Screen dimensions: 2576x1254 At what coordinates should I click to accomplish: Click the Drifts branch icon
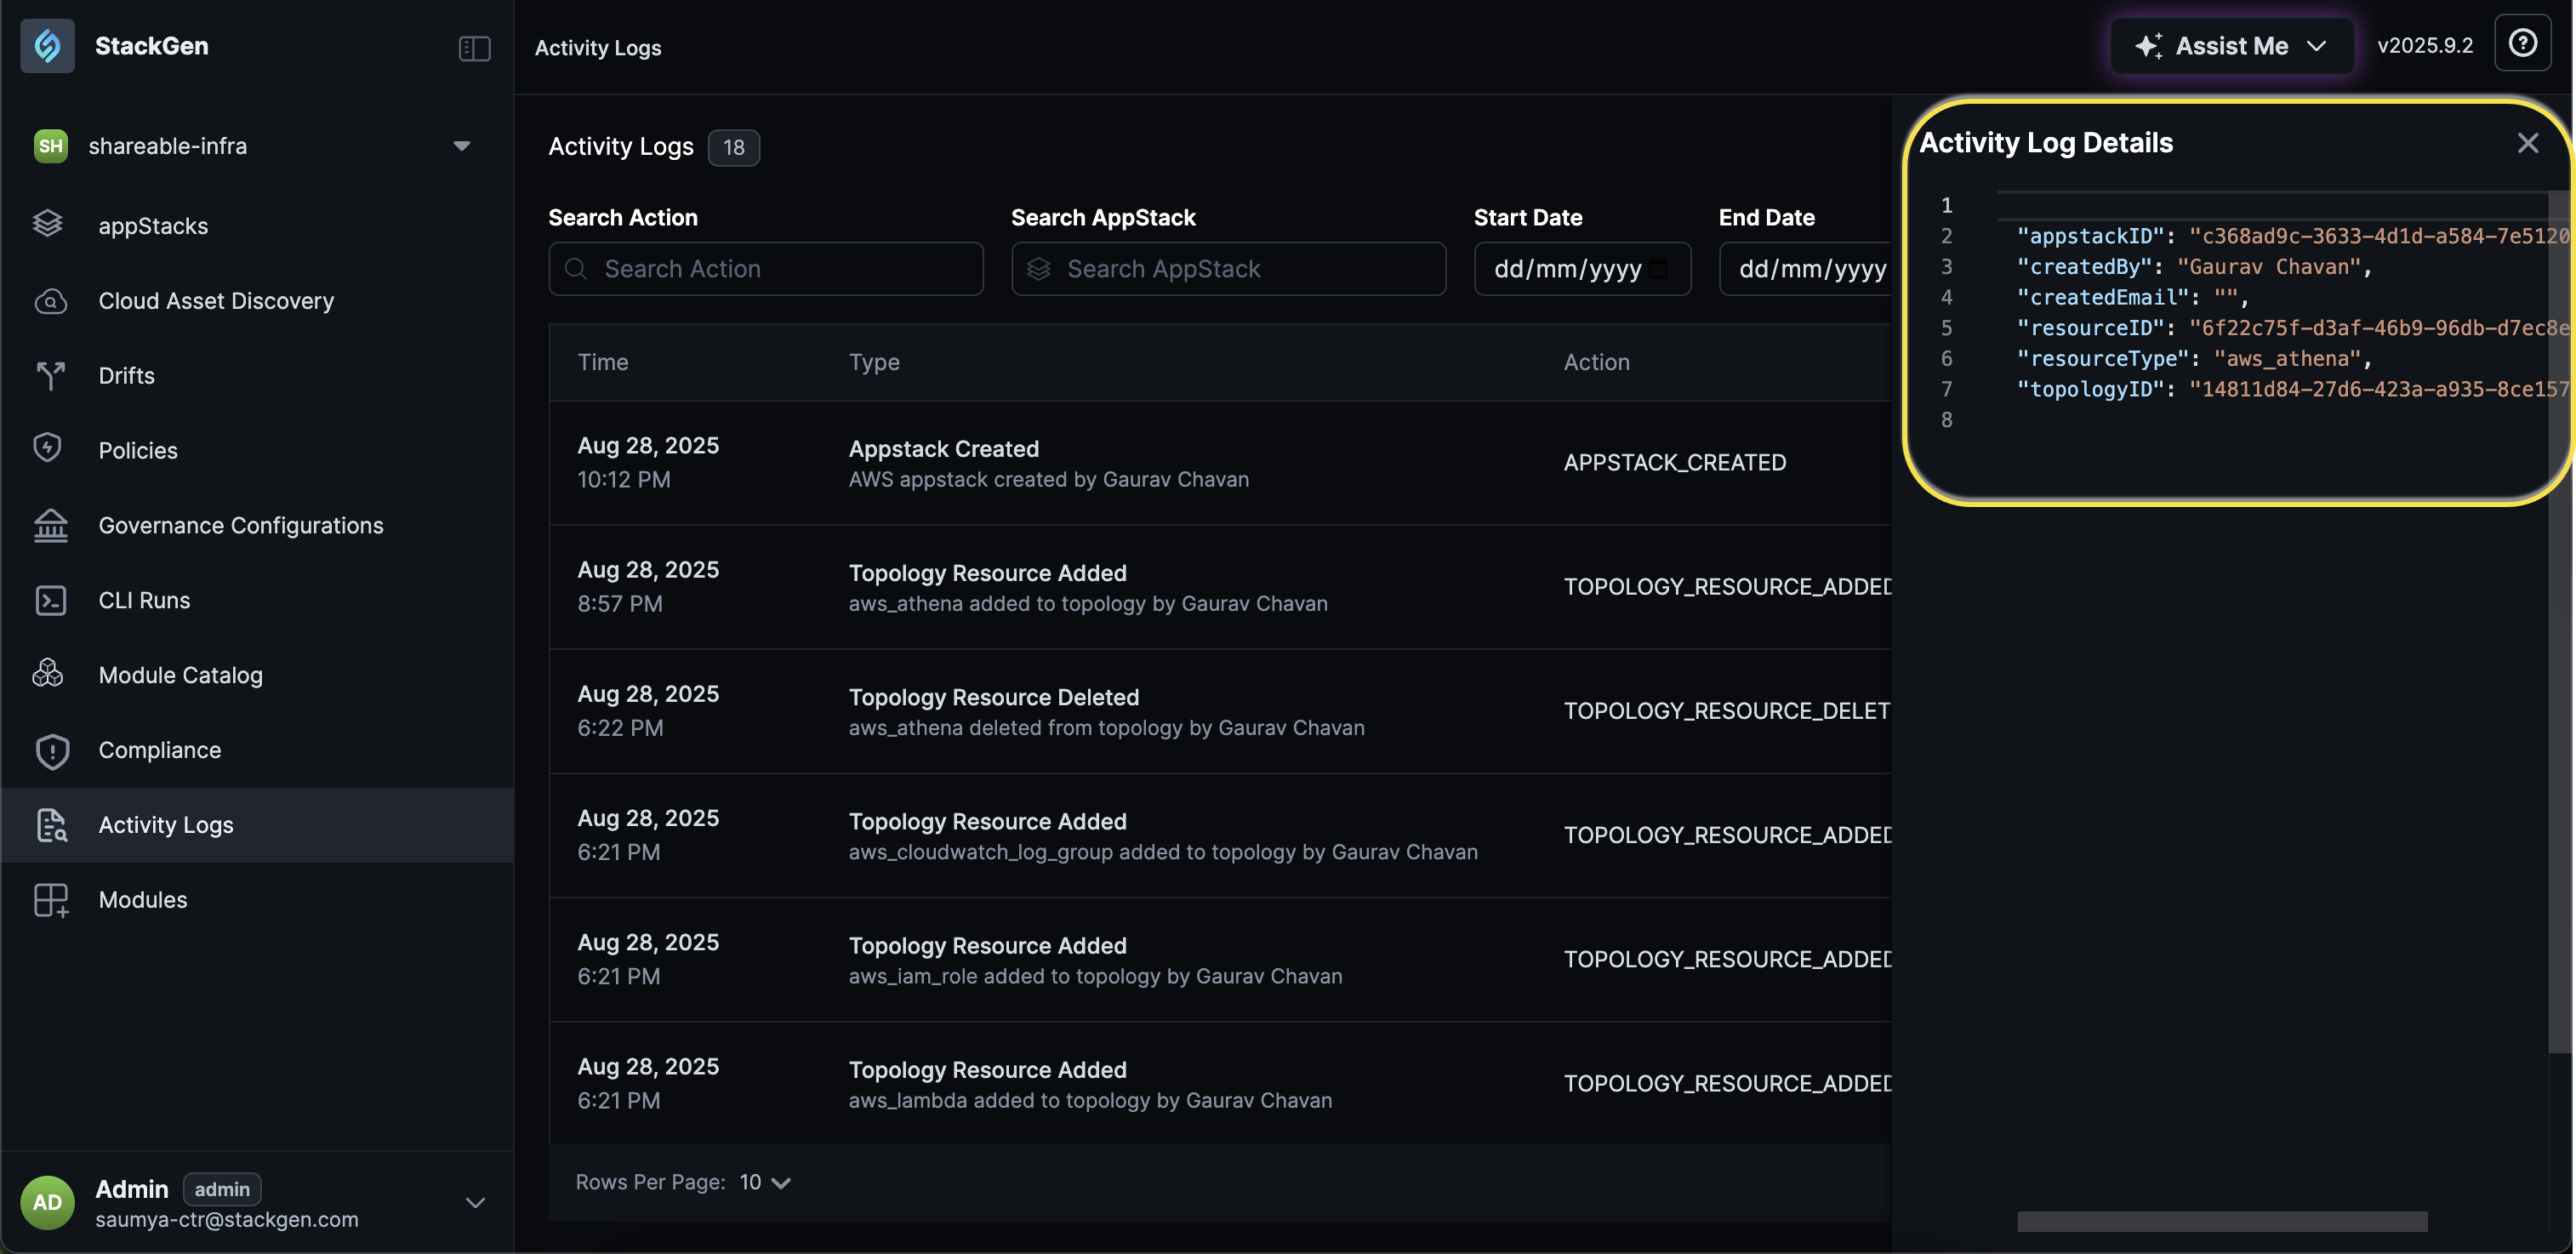[x=50, y=376]
